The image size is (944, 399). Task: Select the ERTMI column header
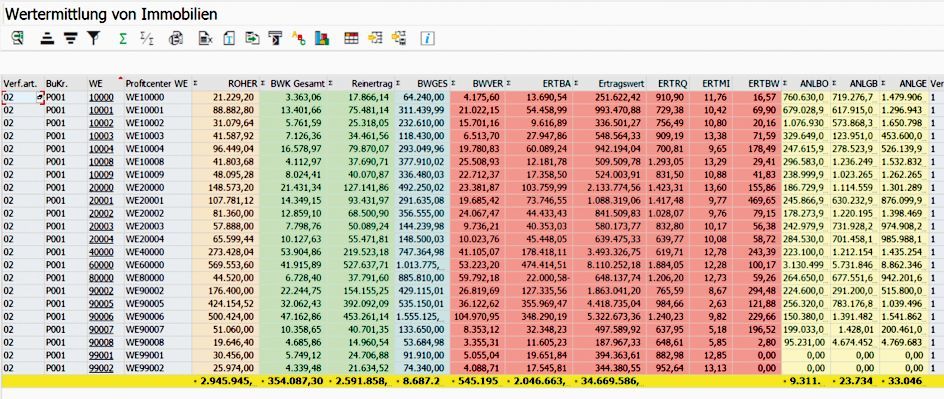tap(711, 84)
